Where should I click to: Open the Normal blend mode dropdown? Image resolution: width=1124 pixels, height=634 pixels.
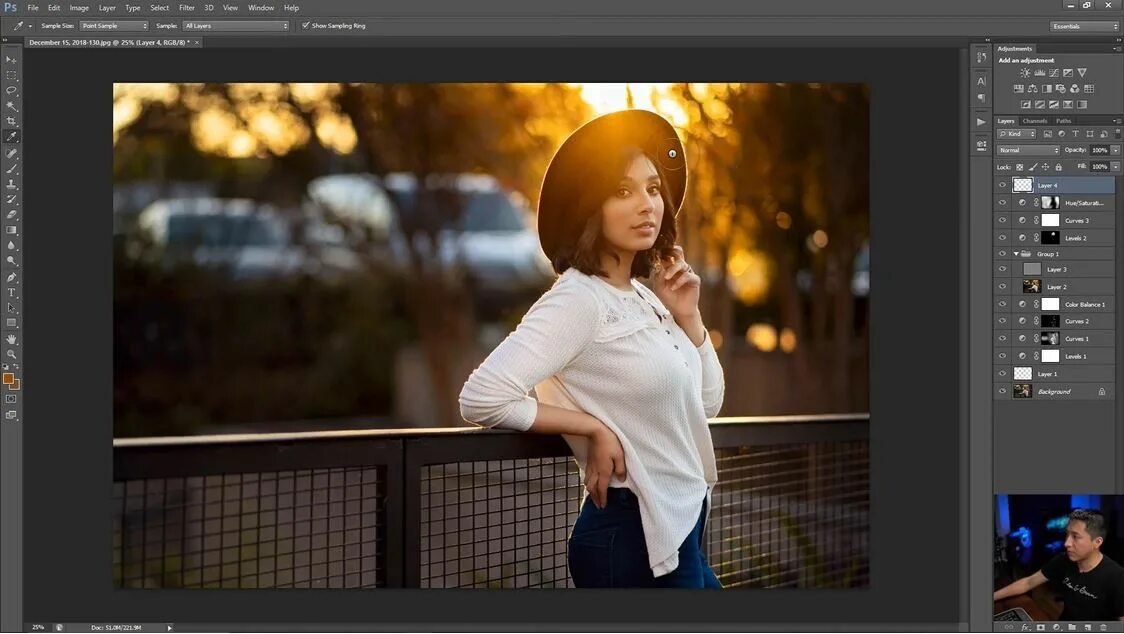point(1028,150)
